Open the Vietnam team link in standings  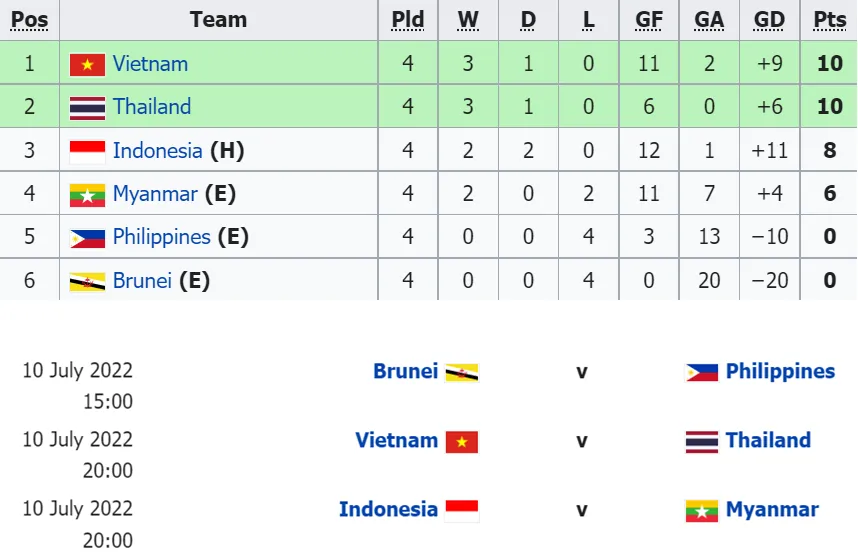click(x=150, y=64)
